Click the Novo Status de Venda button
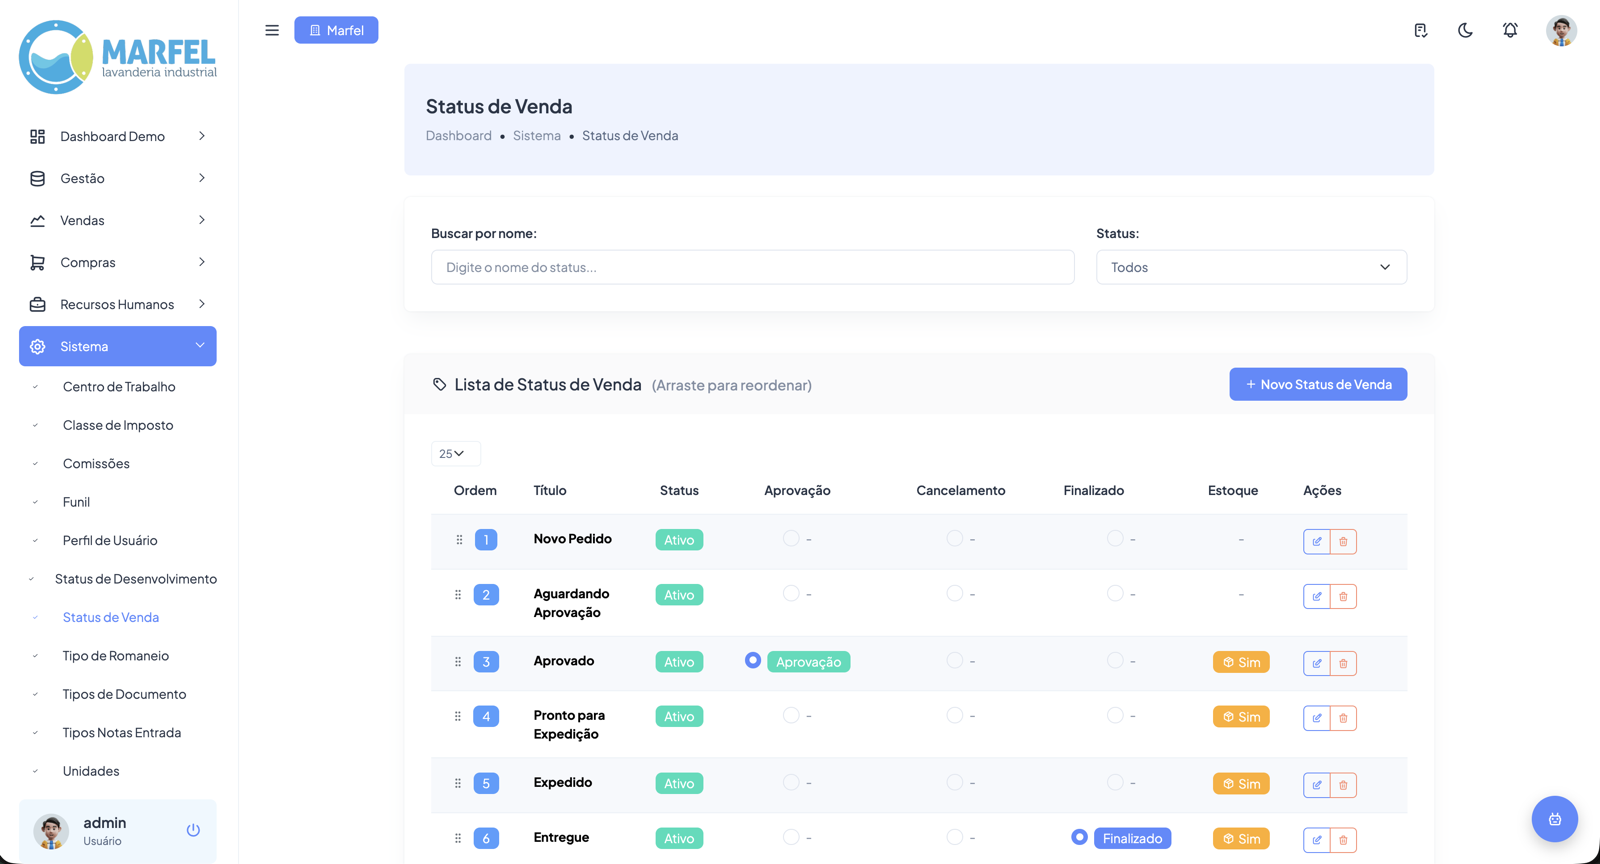The width and height of the screenshot is (1600, 864). pyautogui.click(x=1318, y=384)
